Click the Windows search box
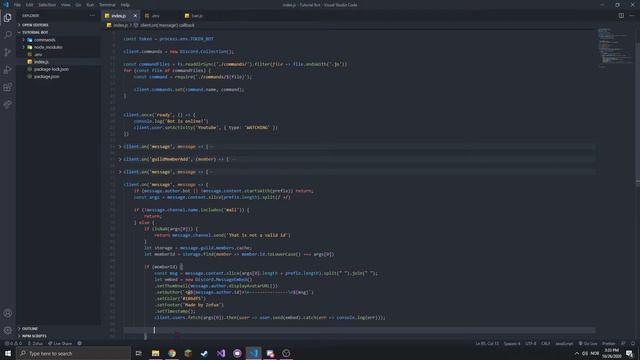The height and width of the screenshot is (360, 640). (x=73, y=353)
